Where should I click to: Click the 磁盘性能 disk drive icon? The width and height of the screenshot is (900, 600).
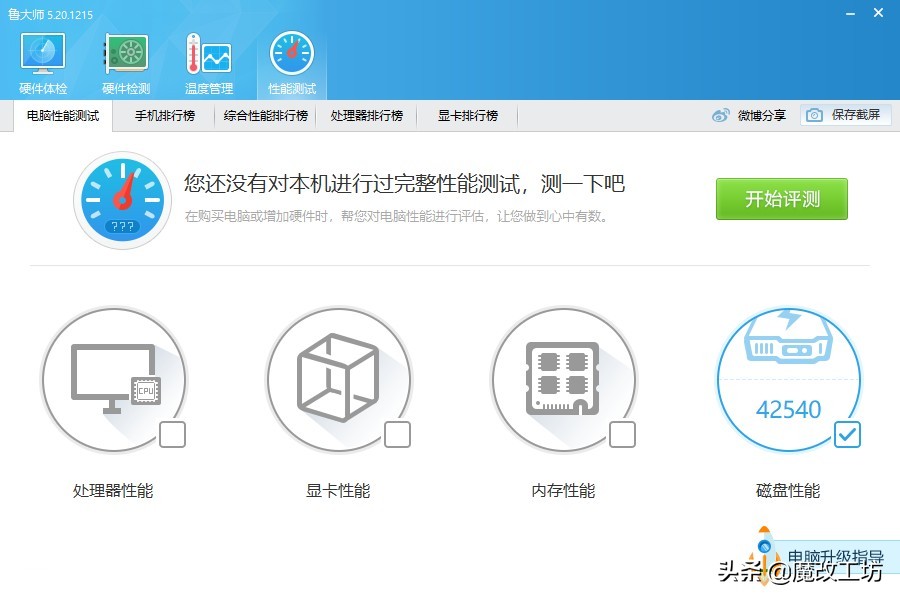point(788,336)
